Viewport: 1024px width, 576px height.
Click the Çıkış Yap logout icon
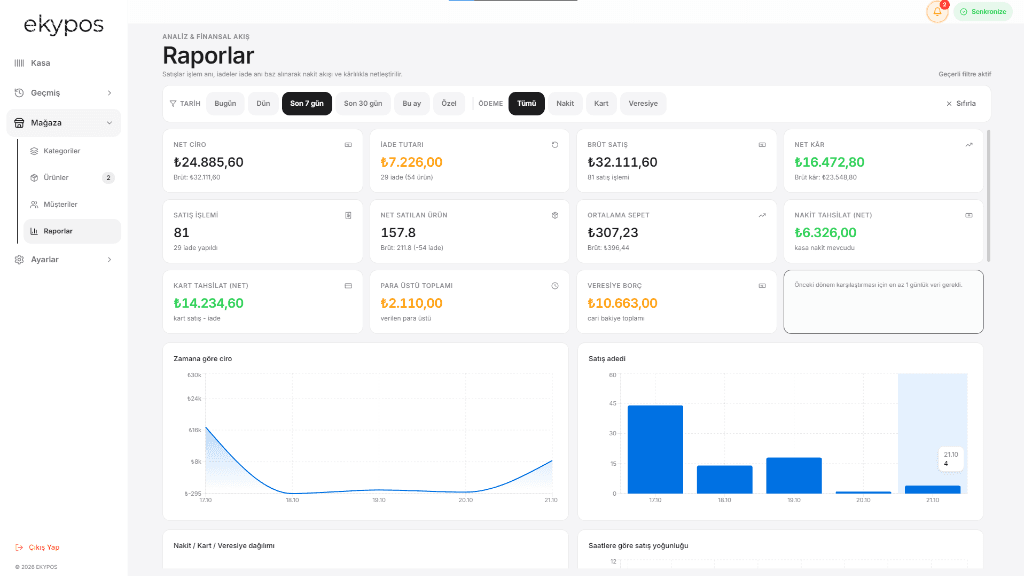pos(19,547)
